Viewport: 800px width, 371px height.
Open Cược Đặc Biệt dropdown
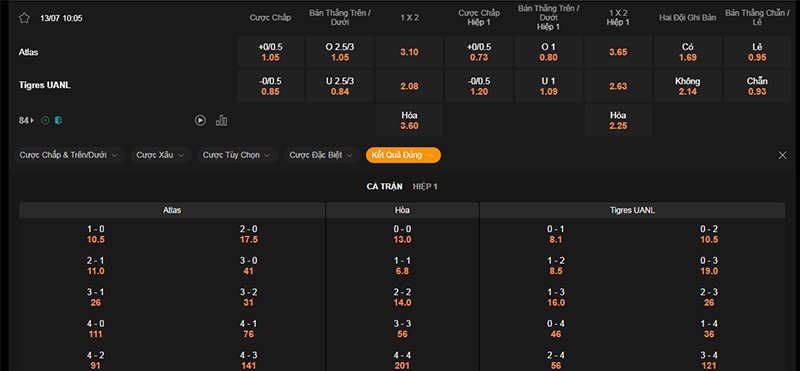click(322, 155)
